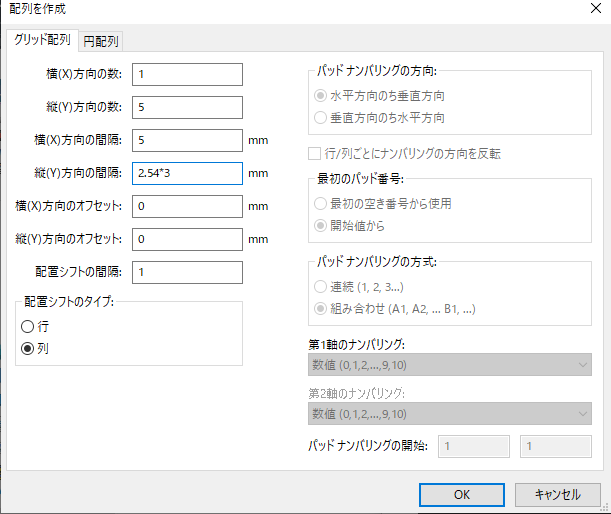This screenshot has width=611, height=514.
Task: Switch to the 円配列 tab
Action: tap(101, 41)
